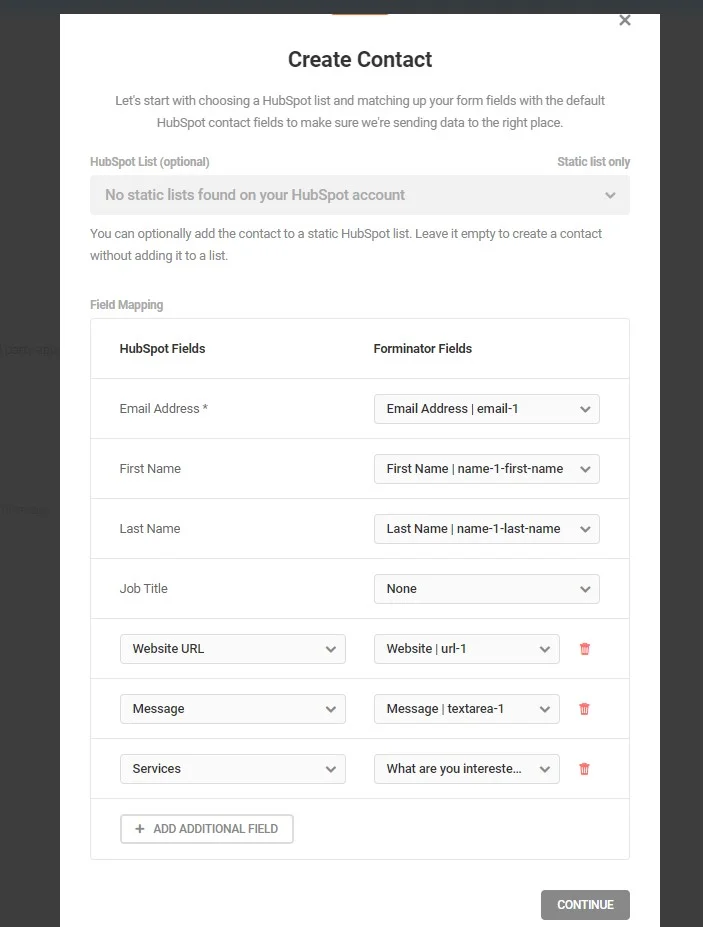Click the 'HubSpot List (optional)' label
The image size is (703, 927).
pyautogui.click(x=150, y=162)
